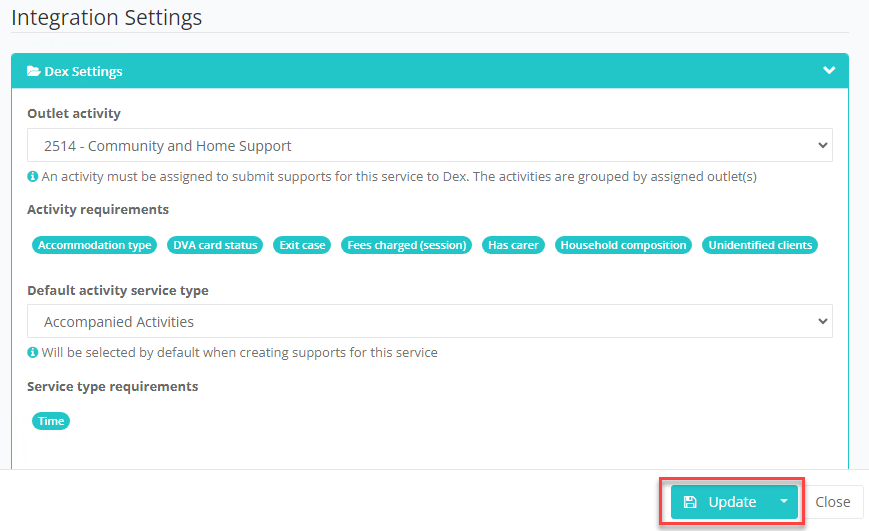Click the save disk icon on Update
The height and width of the screenshot is (531, 869).
(x=690, y=502)
